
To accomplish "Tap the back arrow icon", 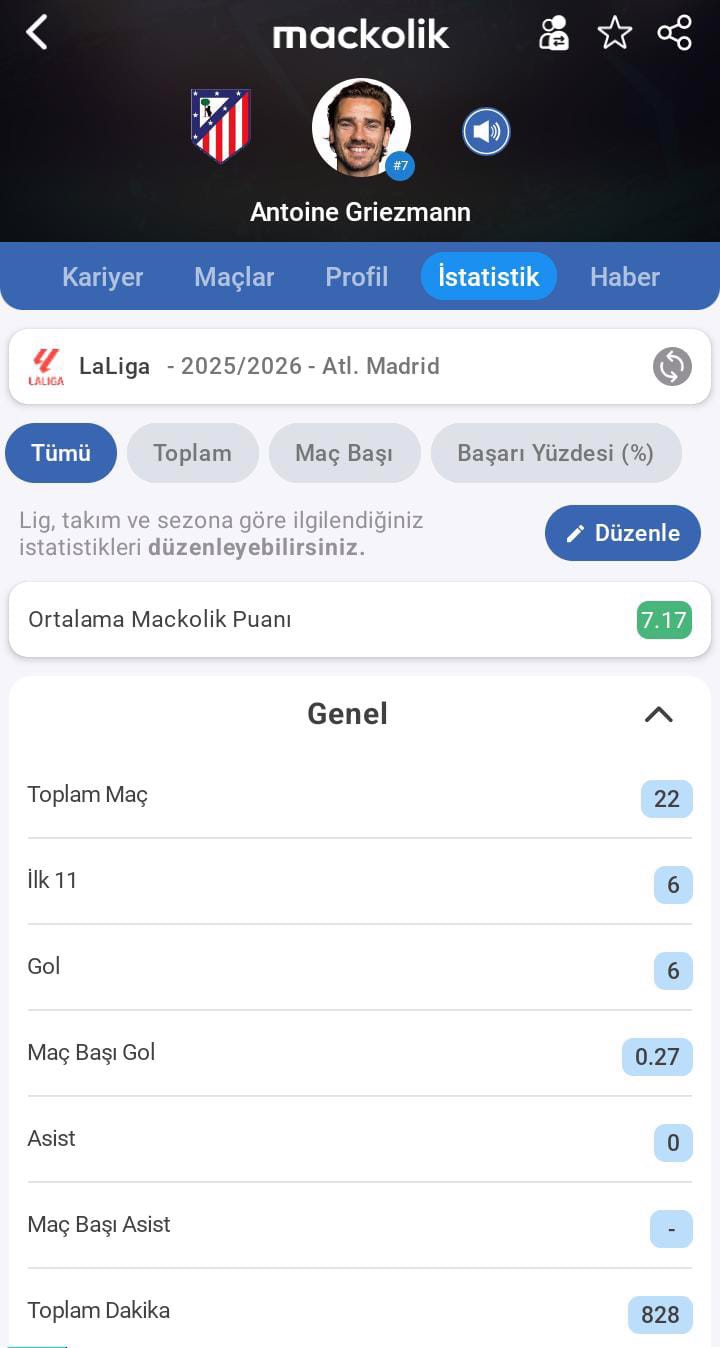I will coord(37,33).
